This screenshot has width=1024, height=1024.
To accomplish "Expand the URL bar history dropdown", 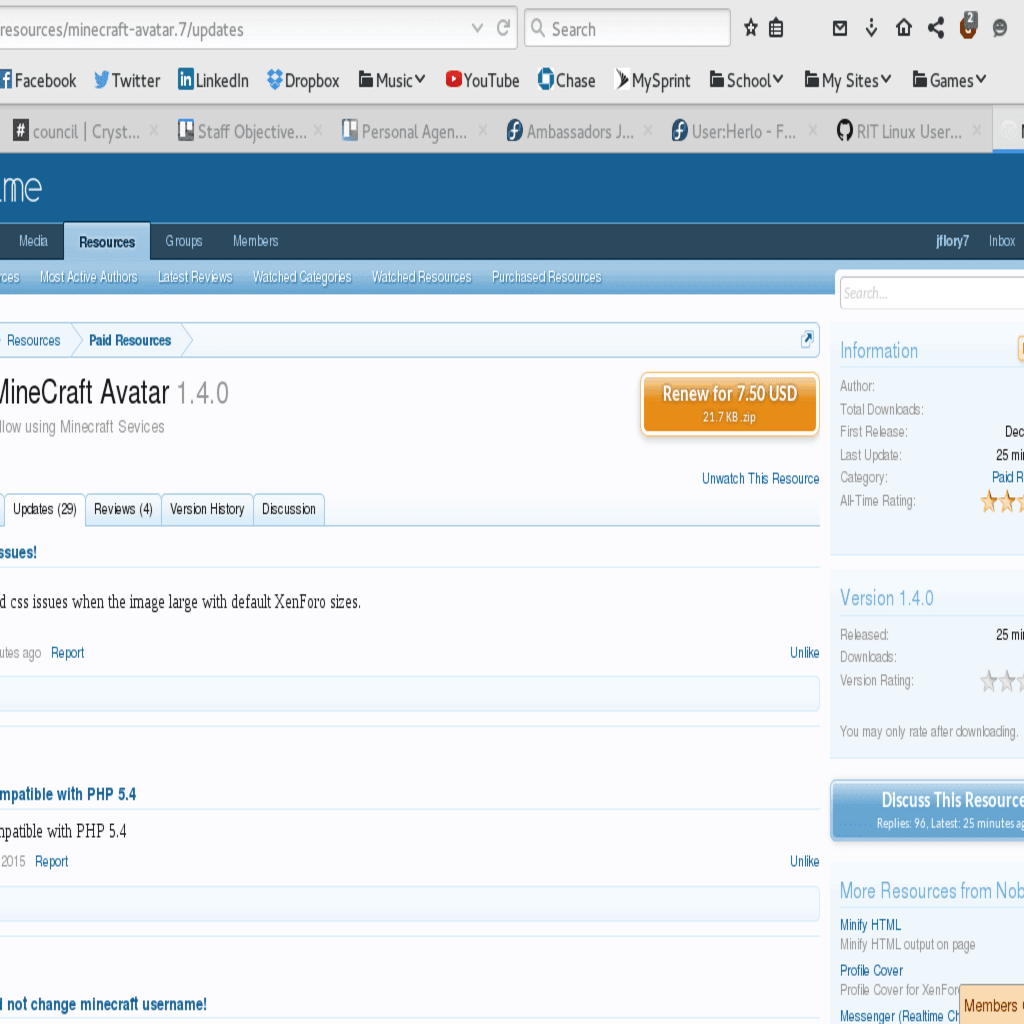I will [x=477, y=28].
